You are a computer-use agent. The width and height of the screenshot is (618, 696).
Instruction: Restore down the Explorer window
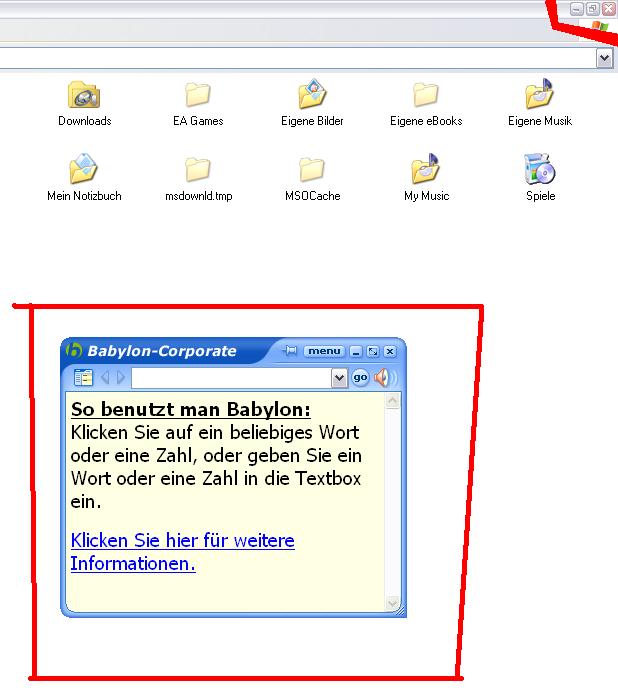592,8
